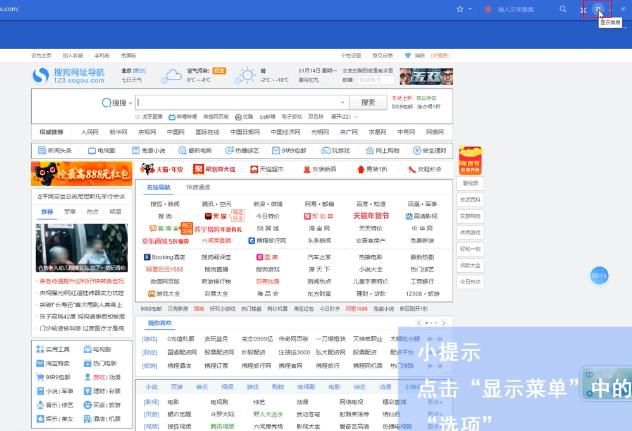Open 网易·邮箱 link

click(x=319, y=204)
